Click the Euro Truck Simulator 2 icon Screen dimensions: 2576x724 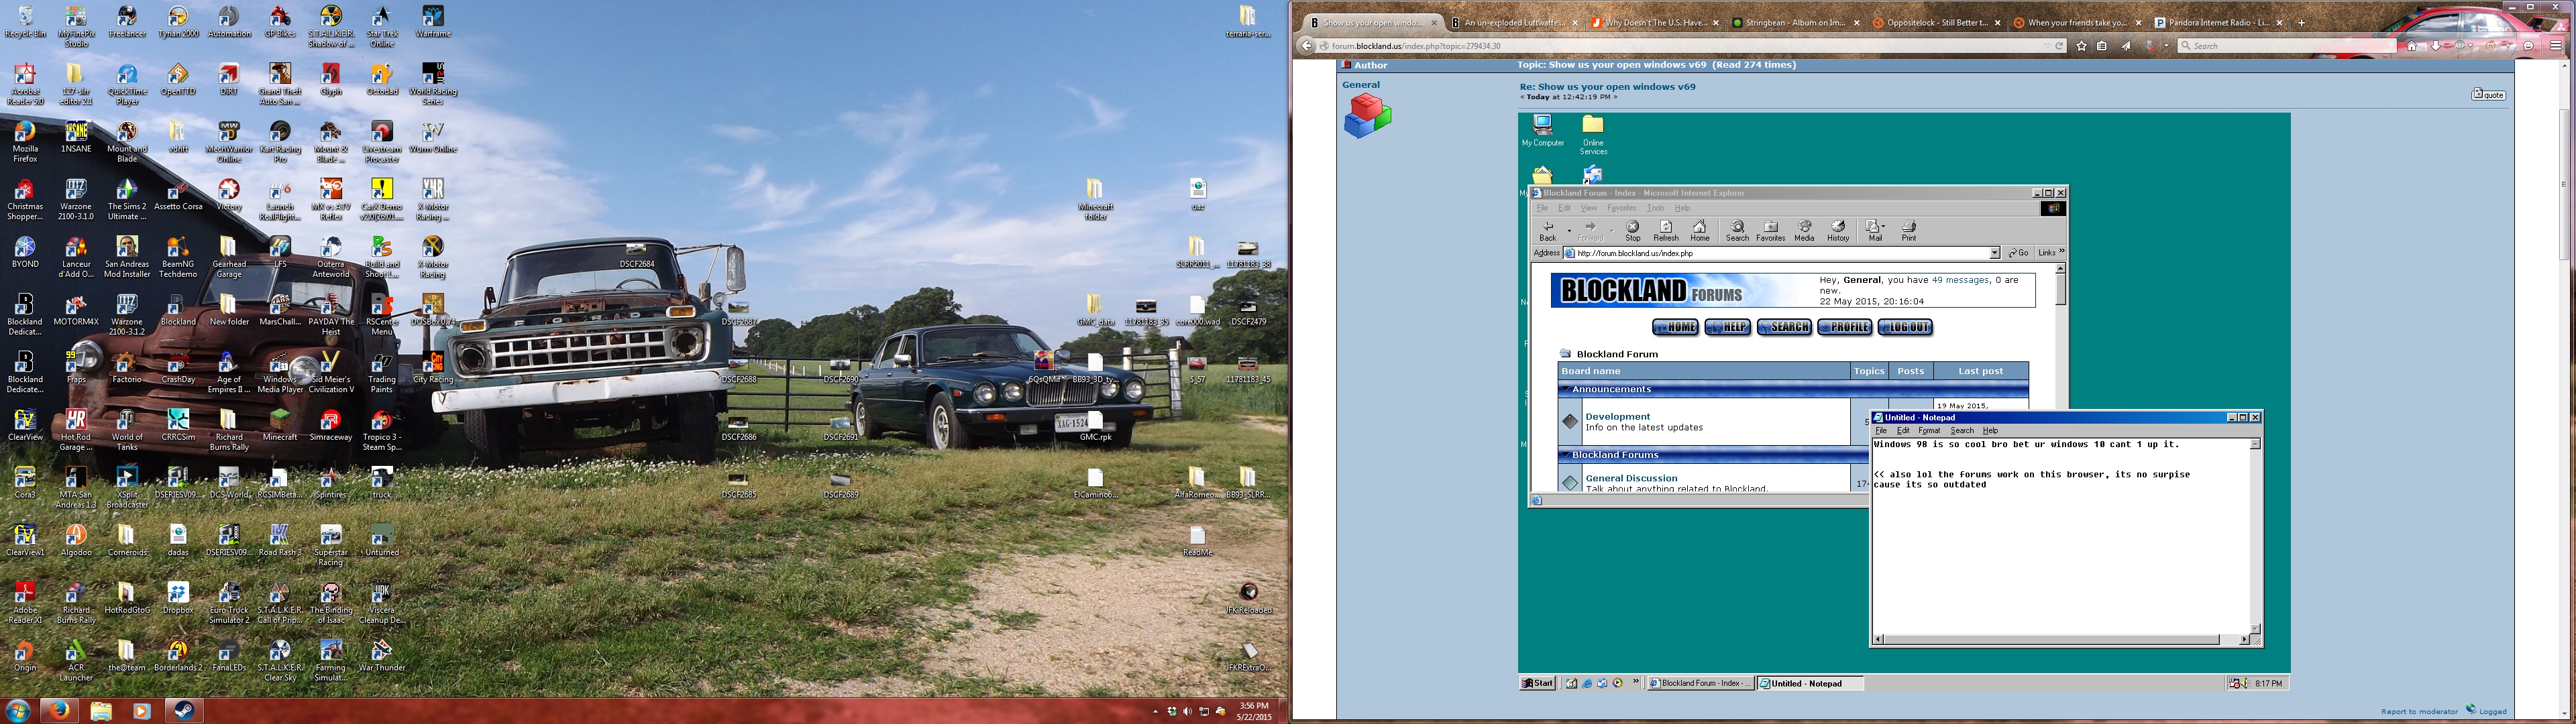229,602
